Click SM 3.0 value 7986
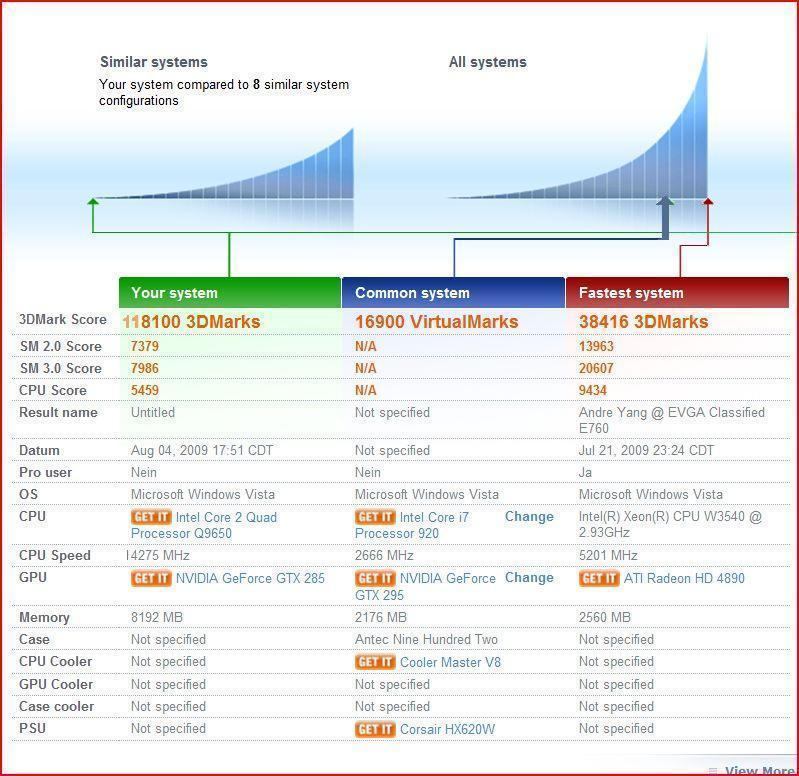 point(145,368)
